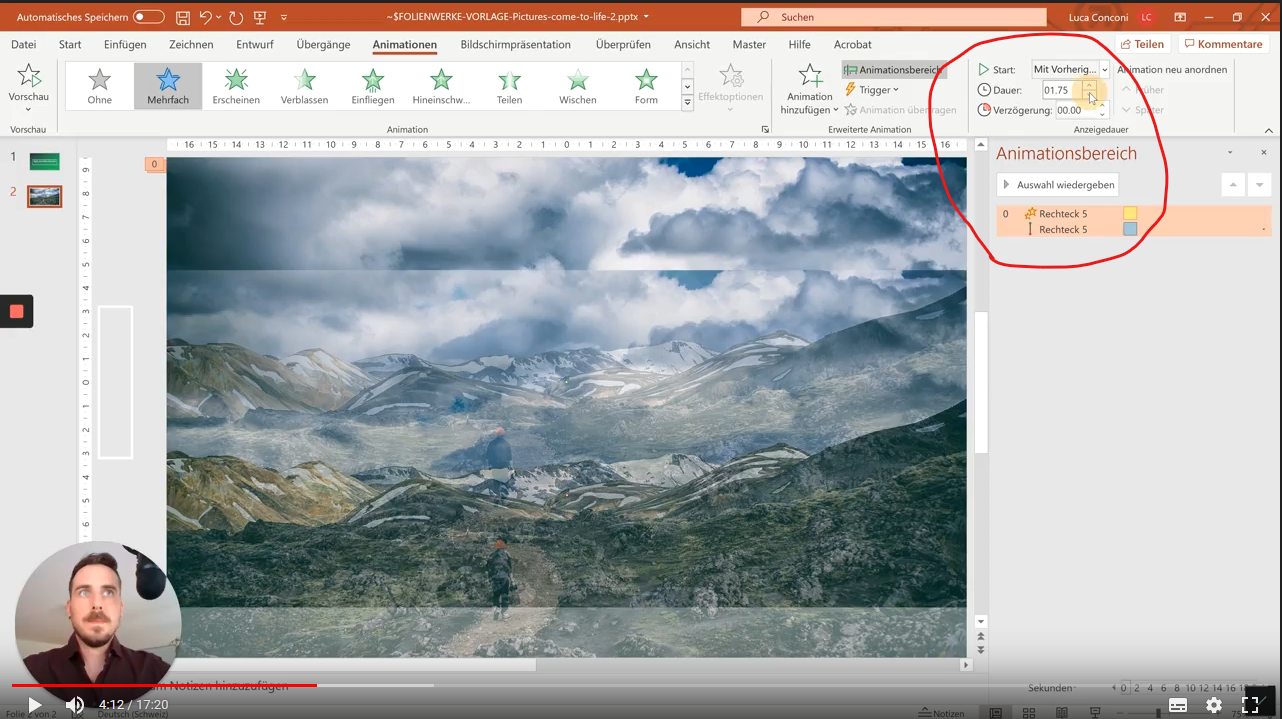Select slide 2 thumbnail
This screenshot has width=1282, height=719.
[x=44, y=196]
